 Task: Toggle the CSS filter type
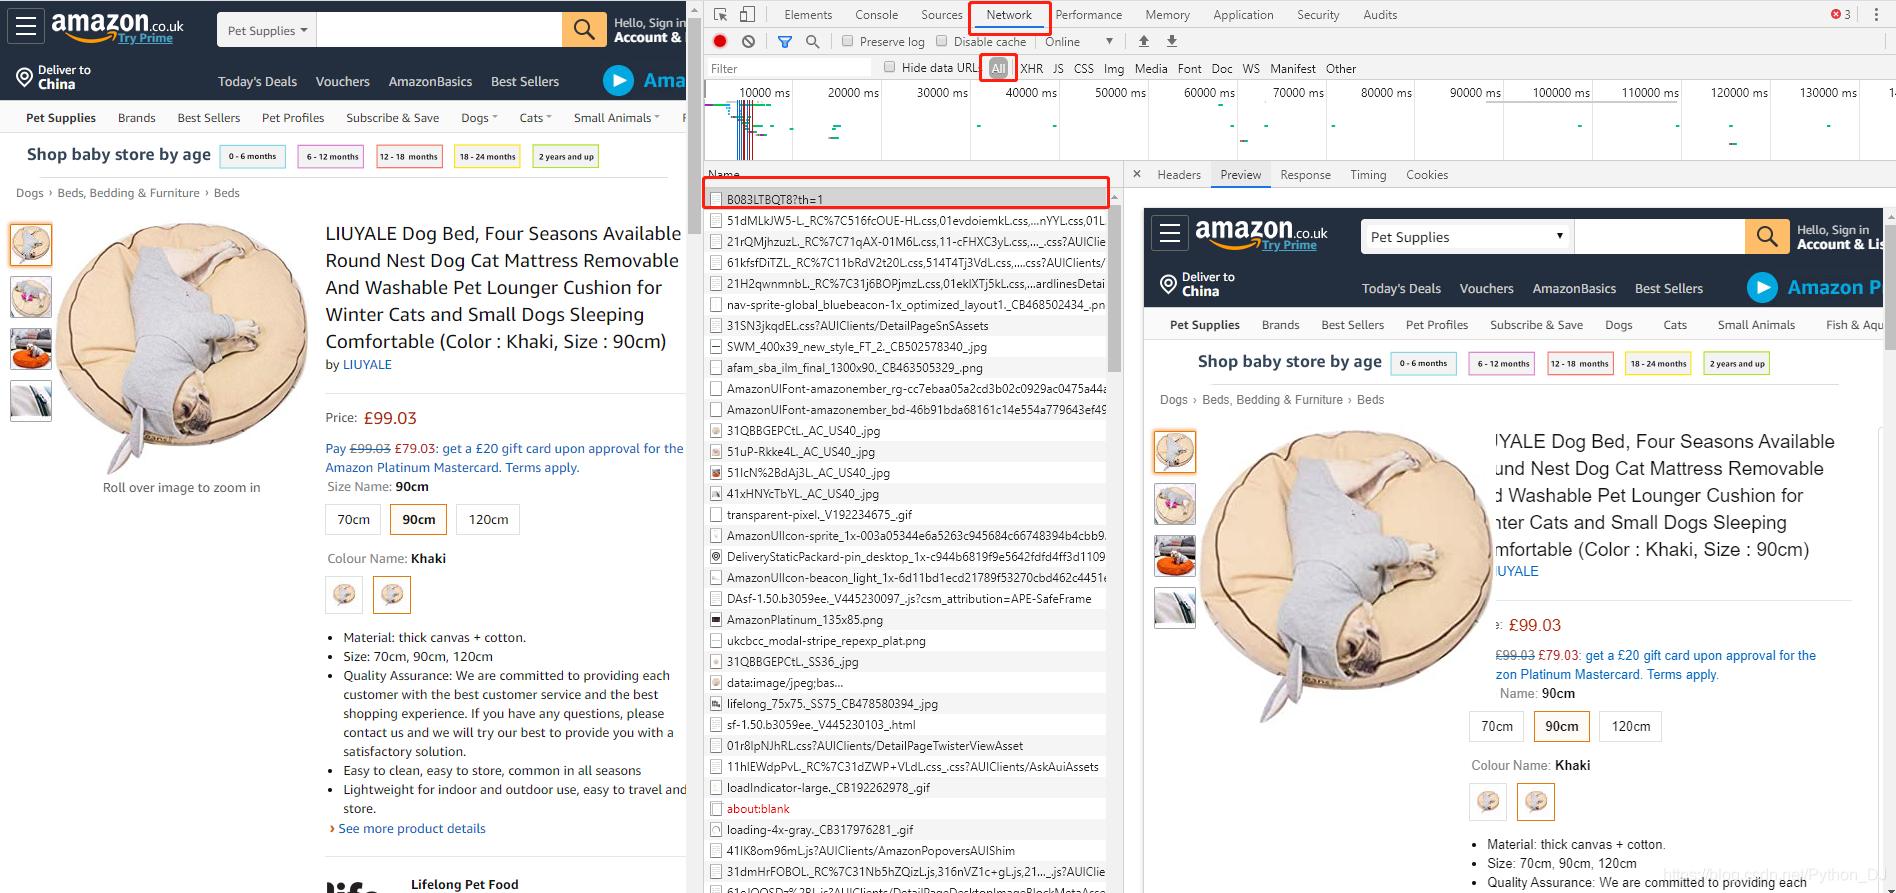coord(1084,68)
